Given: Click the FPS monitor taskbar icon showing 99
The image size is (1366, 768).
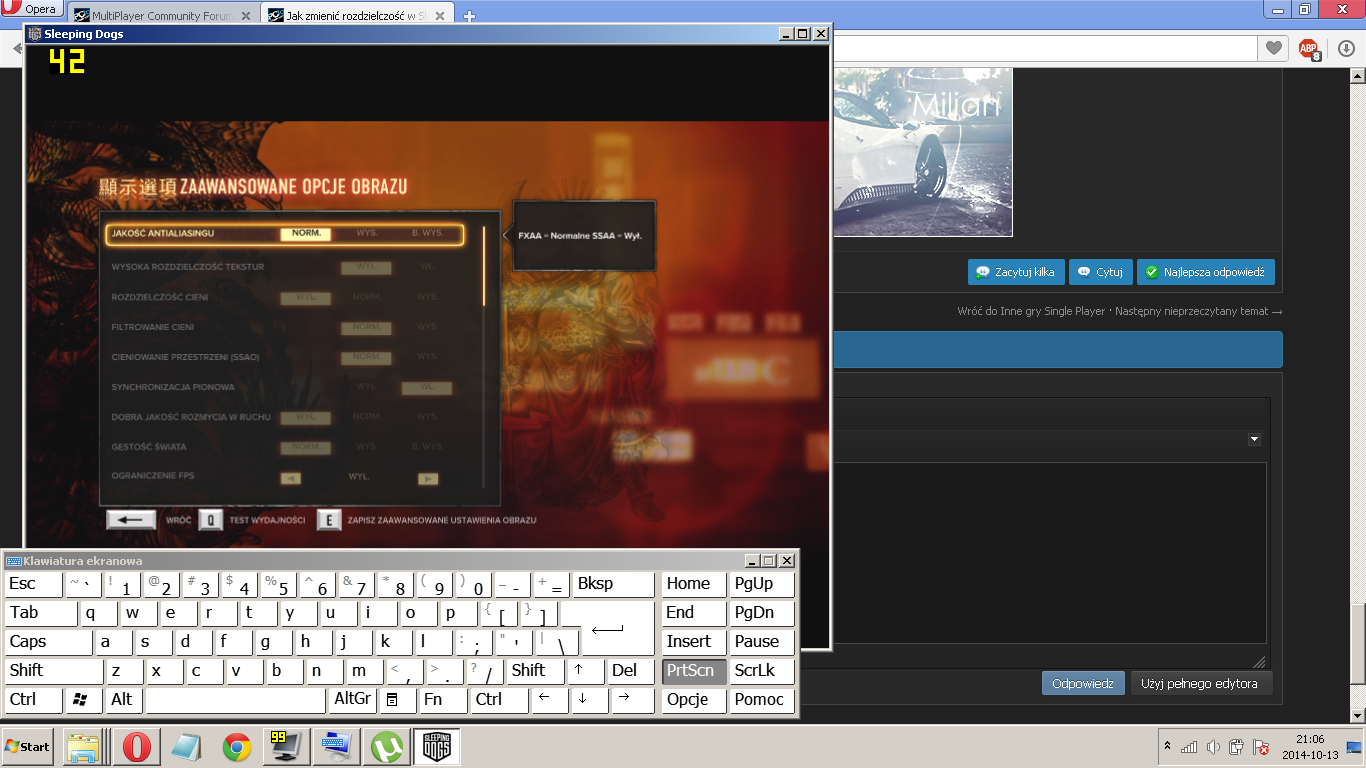Looking at the screenshot, I should [x=287, y=747].
